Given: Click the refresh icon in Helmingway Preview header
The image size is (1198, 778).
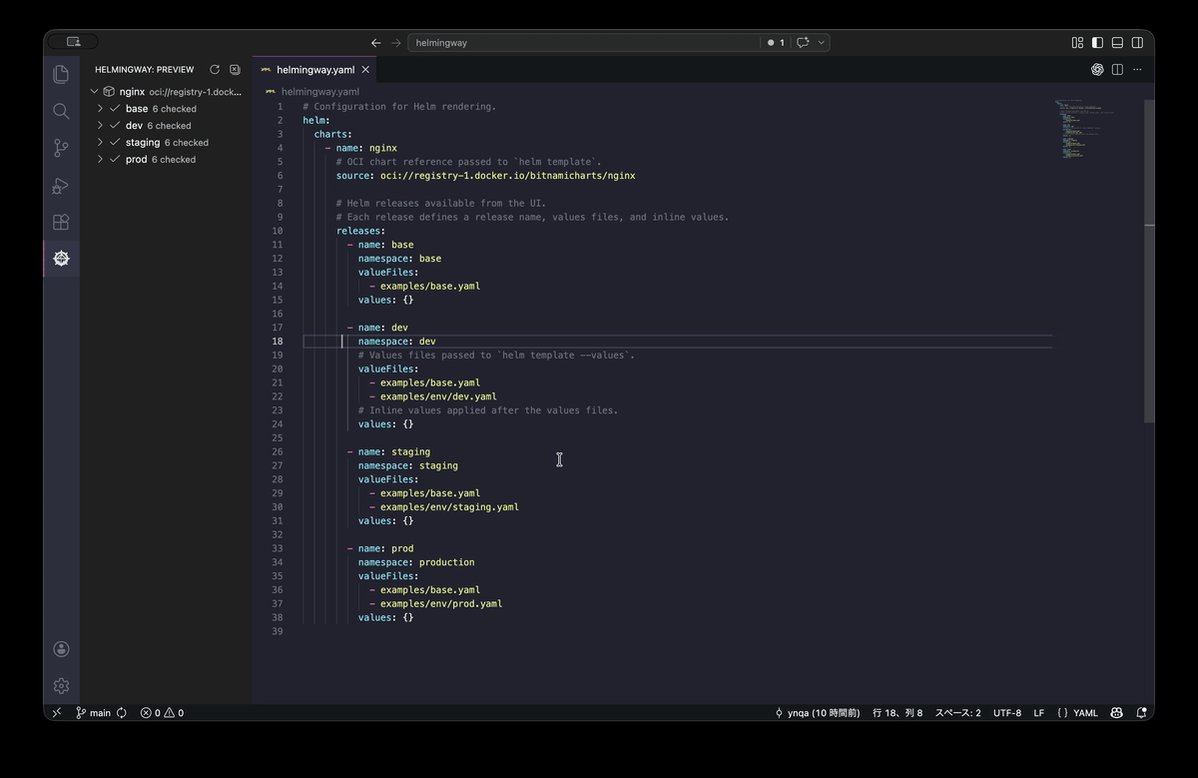Looking at the screenshot, I should (215, 70).
